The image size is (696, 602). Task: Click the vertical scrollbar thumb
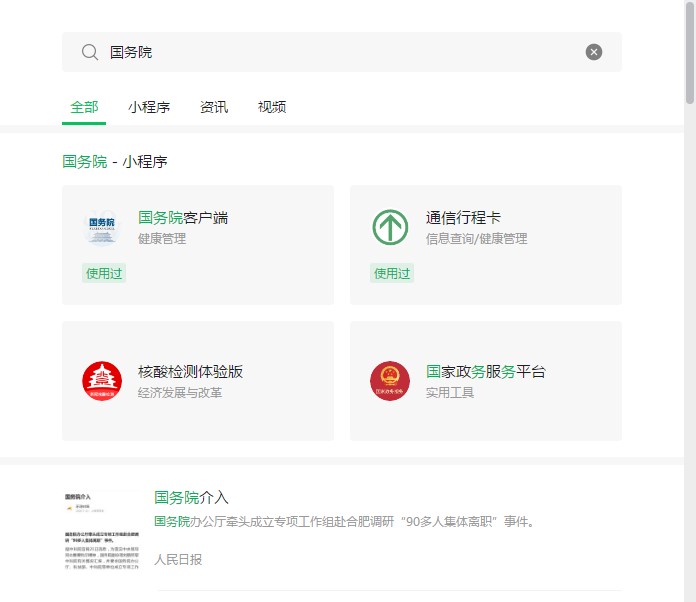690,52
